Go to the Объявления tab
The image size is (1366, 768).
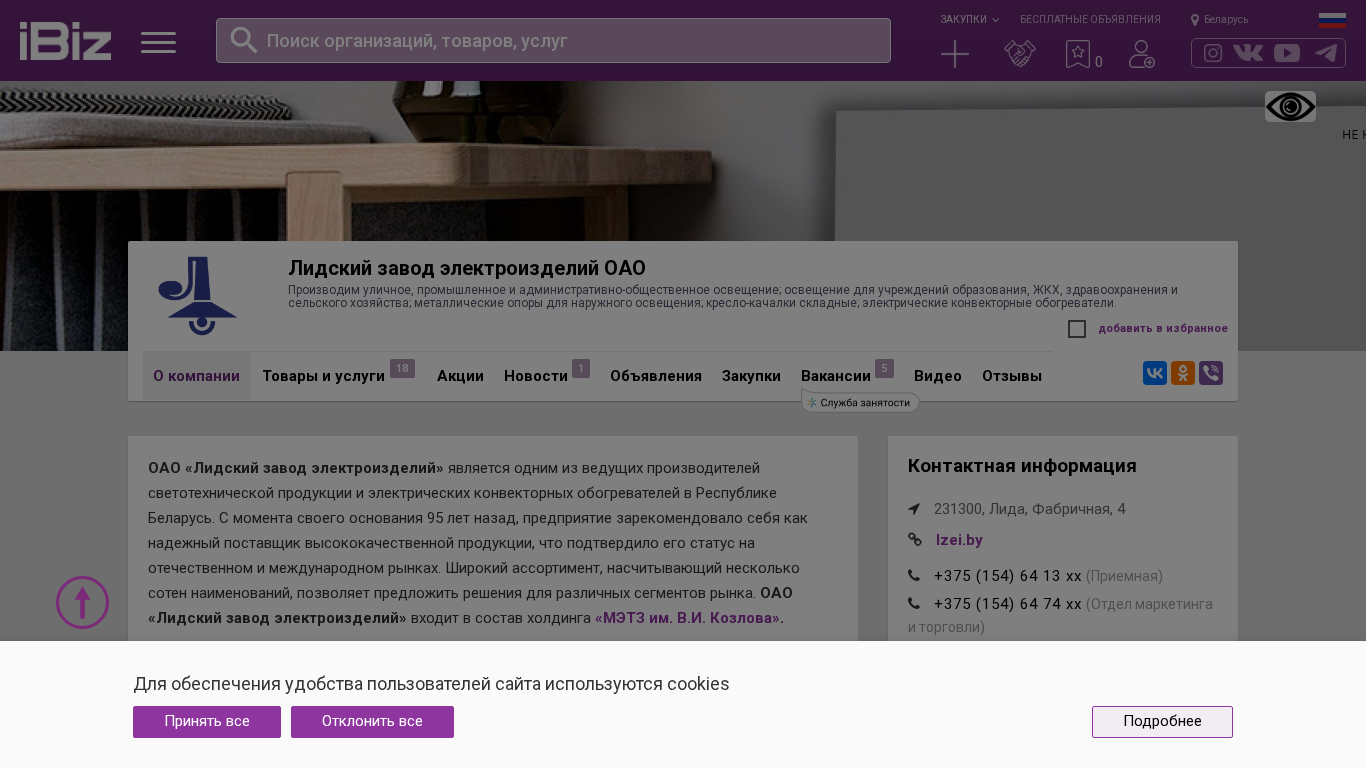click(656, 376)
